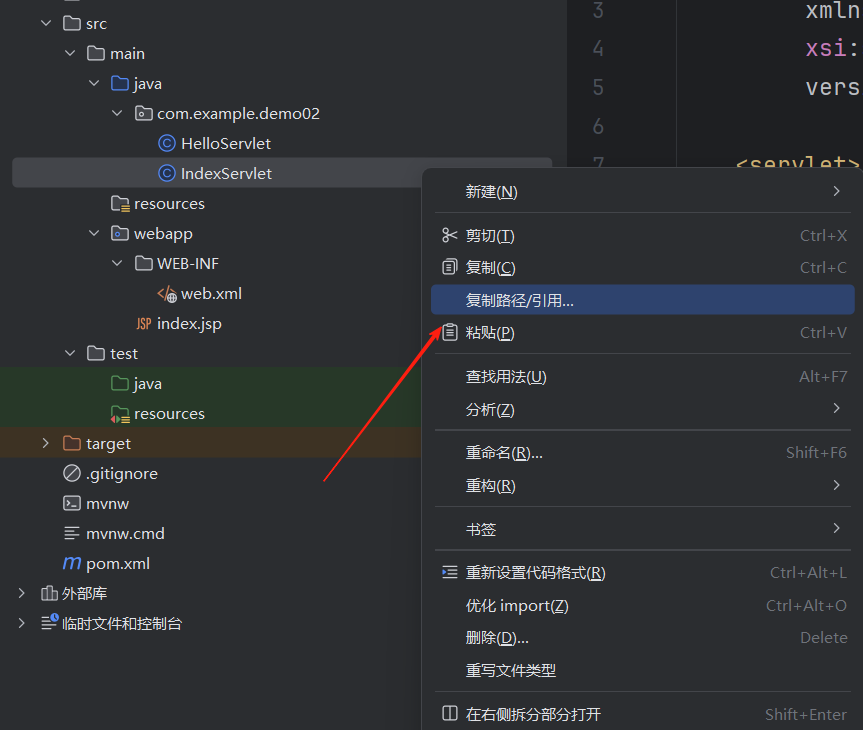Click the src folder icon

(72, 24)
